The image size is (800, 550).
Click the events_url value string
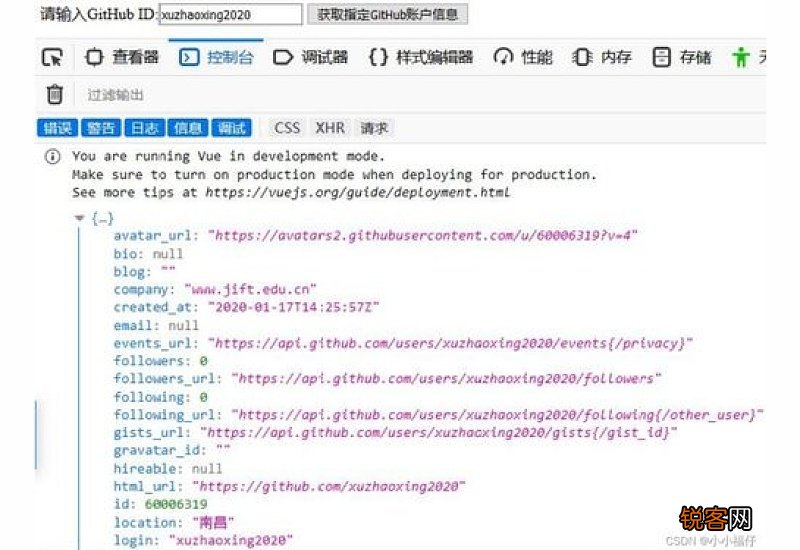[451, 343]
